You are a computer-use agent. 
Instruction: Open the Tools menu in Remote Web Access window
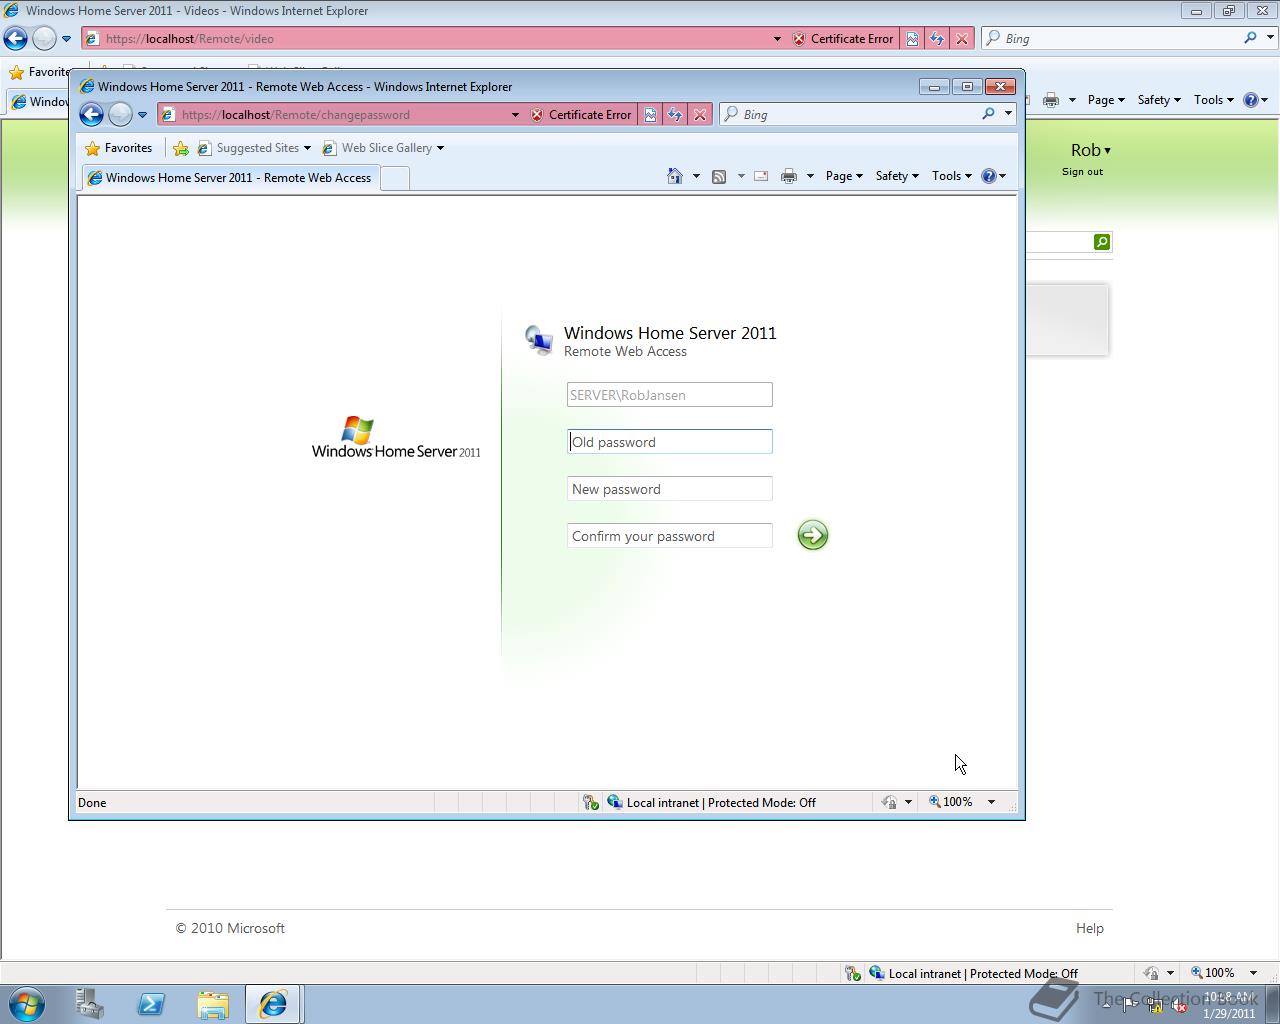pos(951,176)
